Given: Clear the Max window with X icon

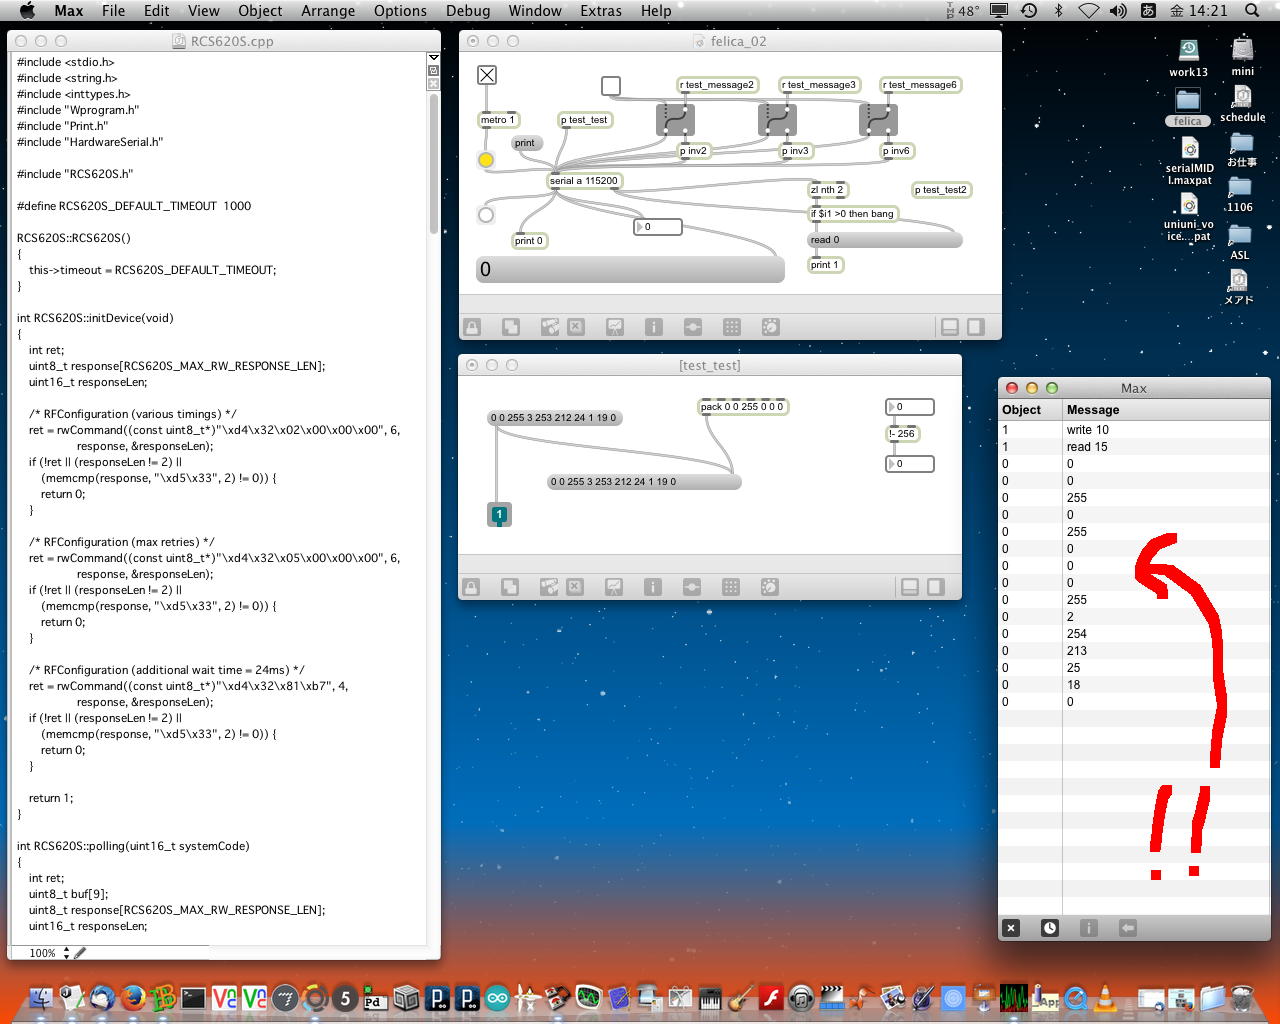Looking at the screenshot, I should [1011, 928].
